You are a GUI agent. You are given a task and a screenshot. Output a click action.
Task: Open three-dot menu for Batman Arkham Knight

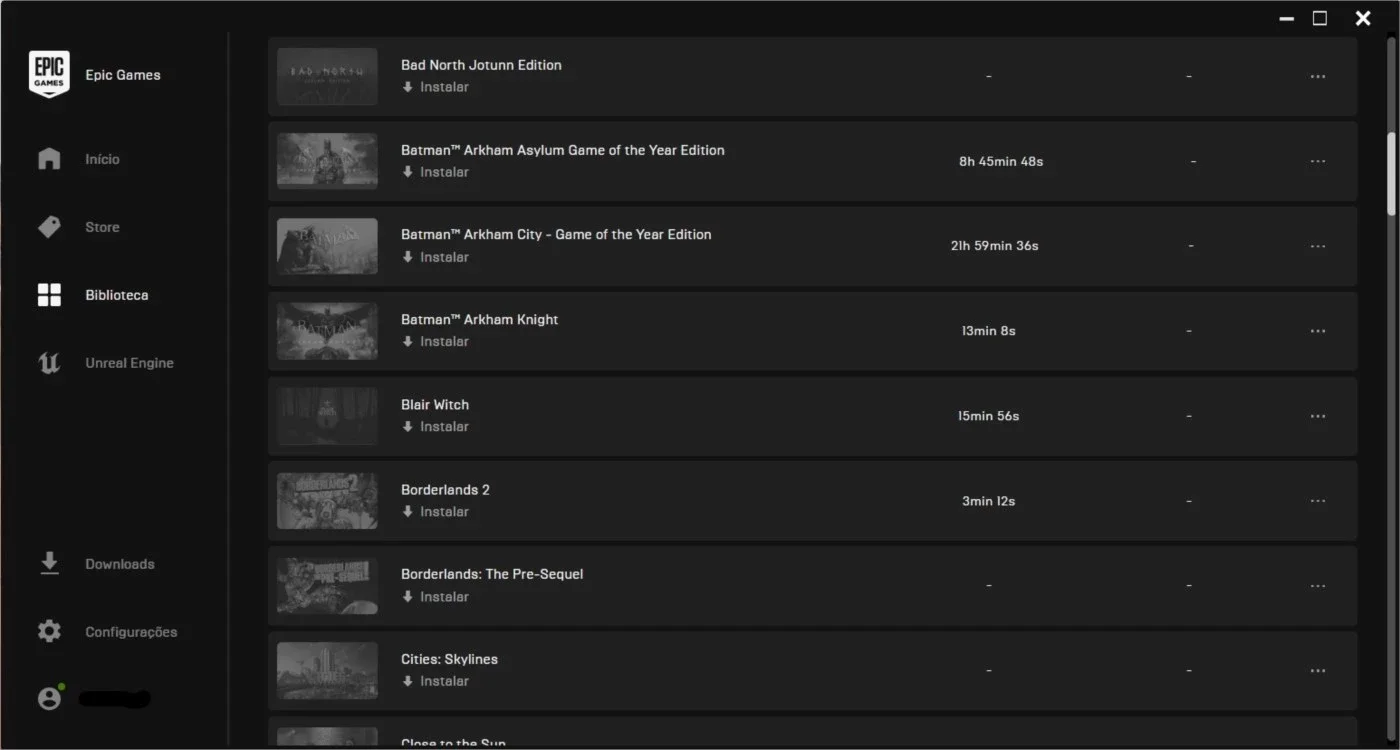[x=1318, y=331]
